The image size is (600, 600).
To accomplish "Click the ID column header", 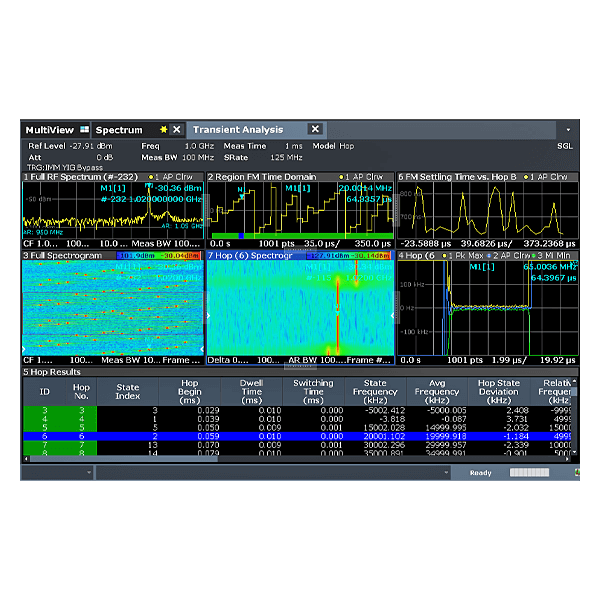I will 44,391.
